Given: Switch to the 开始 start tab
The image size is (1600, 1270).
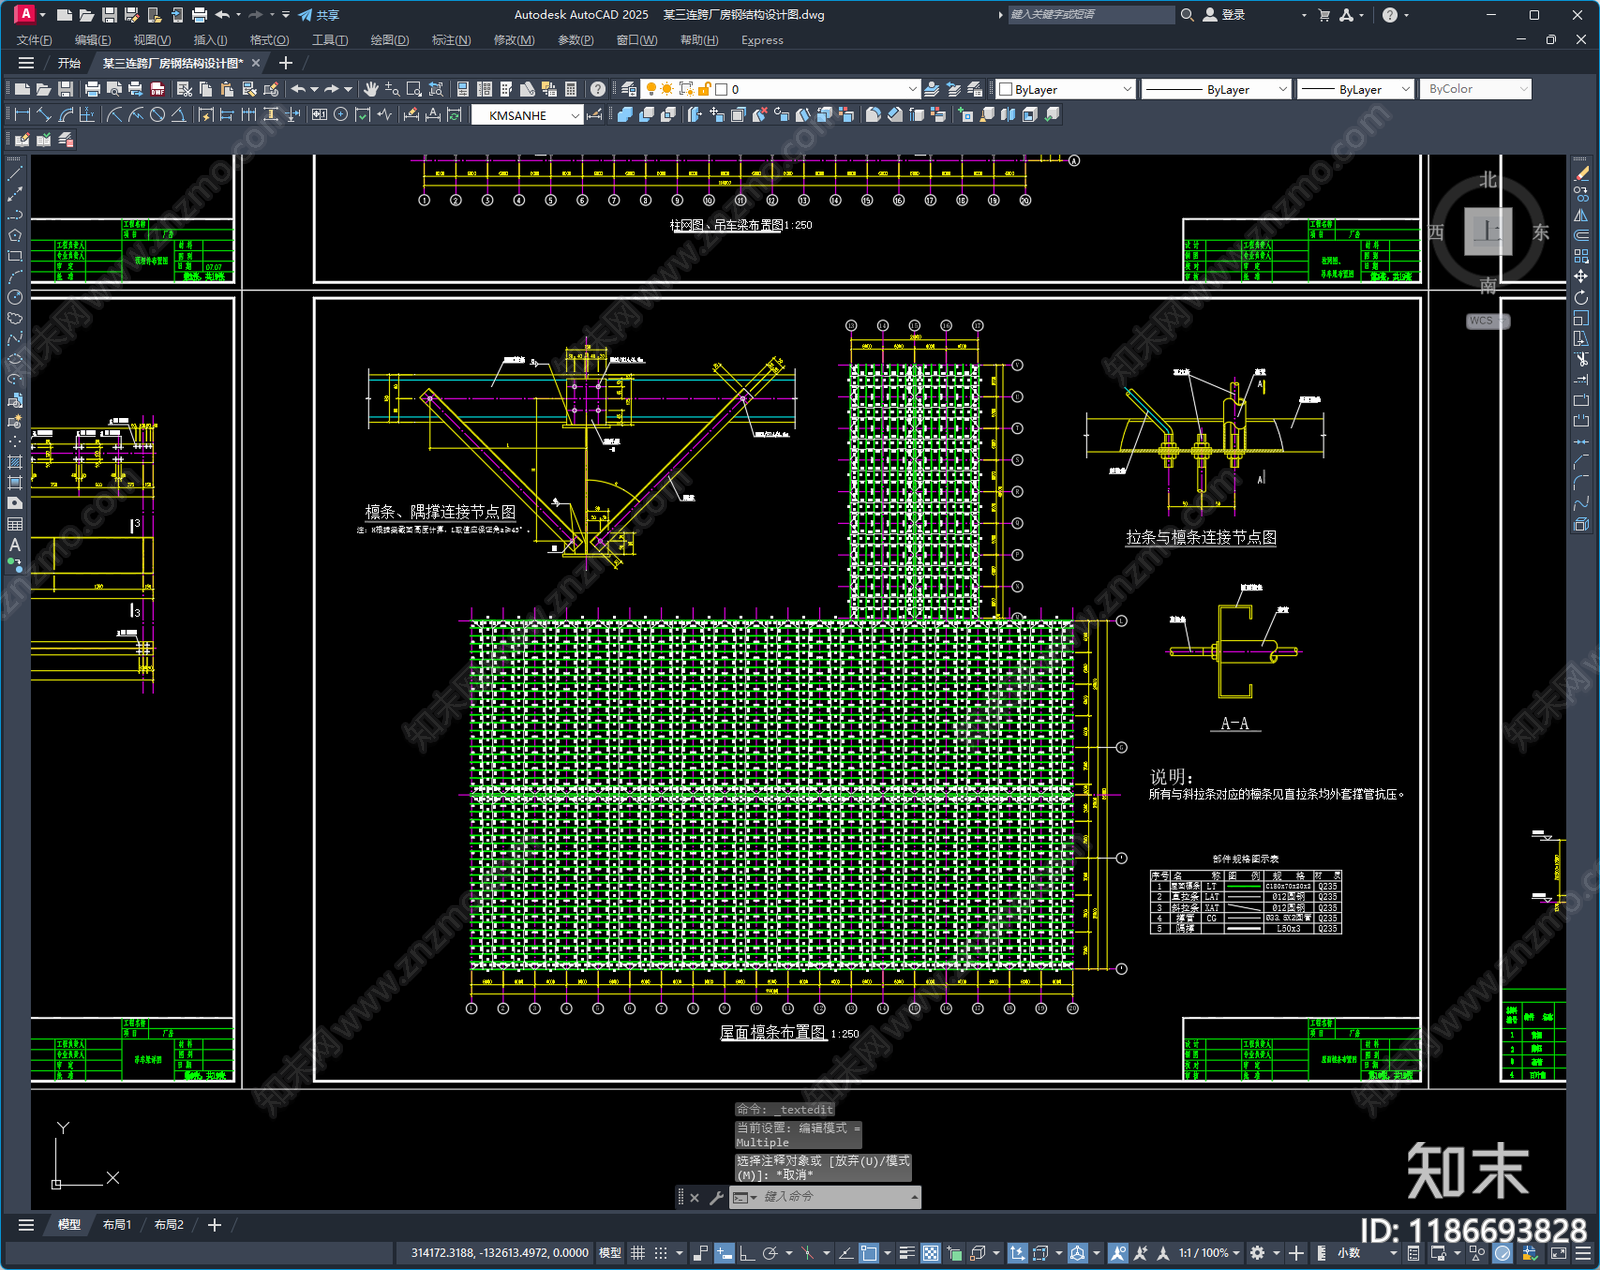Looking at the screenshot, I should [68, 63].
